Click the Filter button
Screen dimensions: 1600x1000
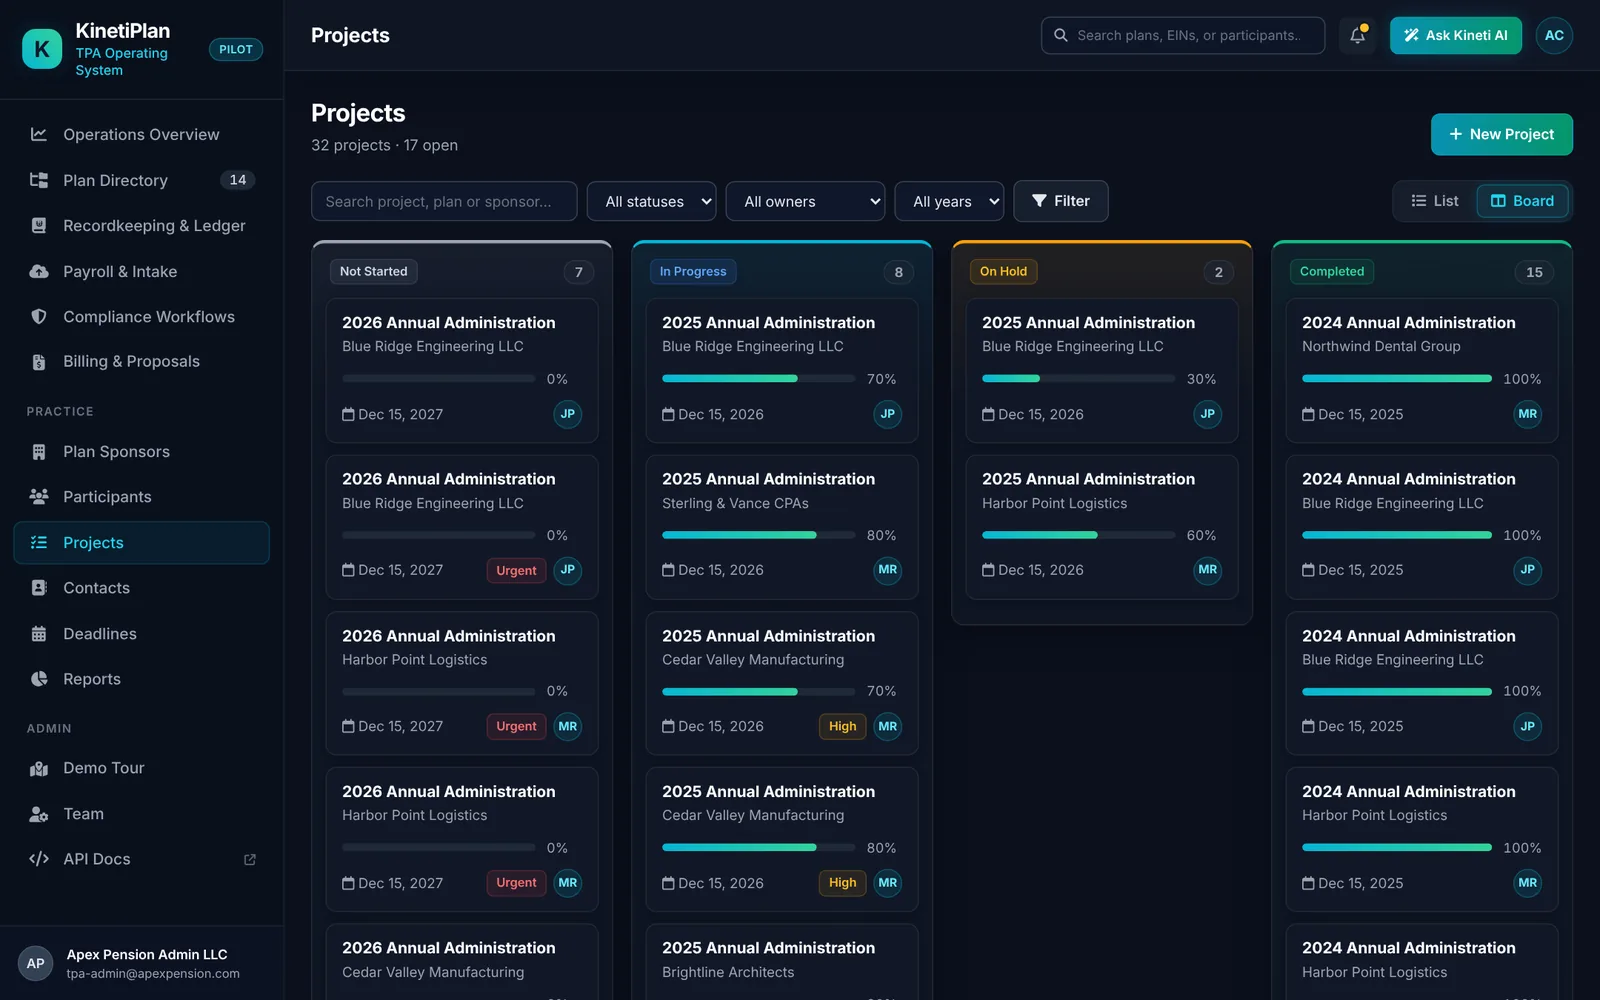(1060, 201)
